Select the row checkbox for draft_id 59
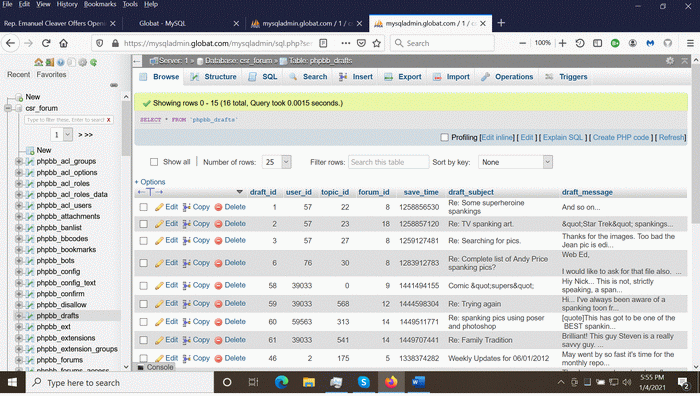The width and height of the screenshot is (700, 396). [x=143, y=304]
